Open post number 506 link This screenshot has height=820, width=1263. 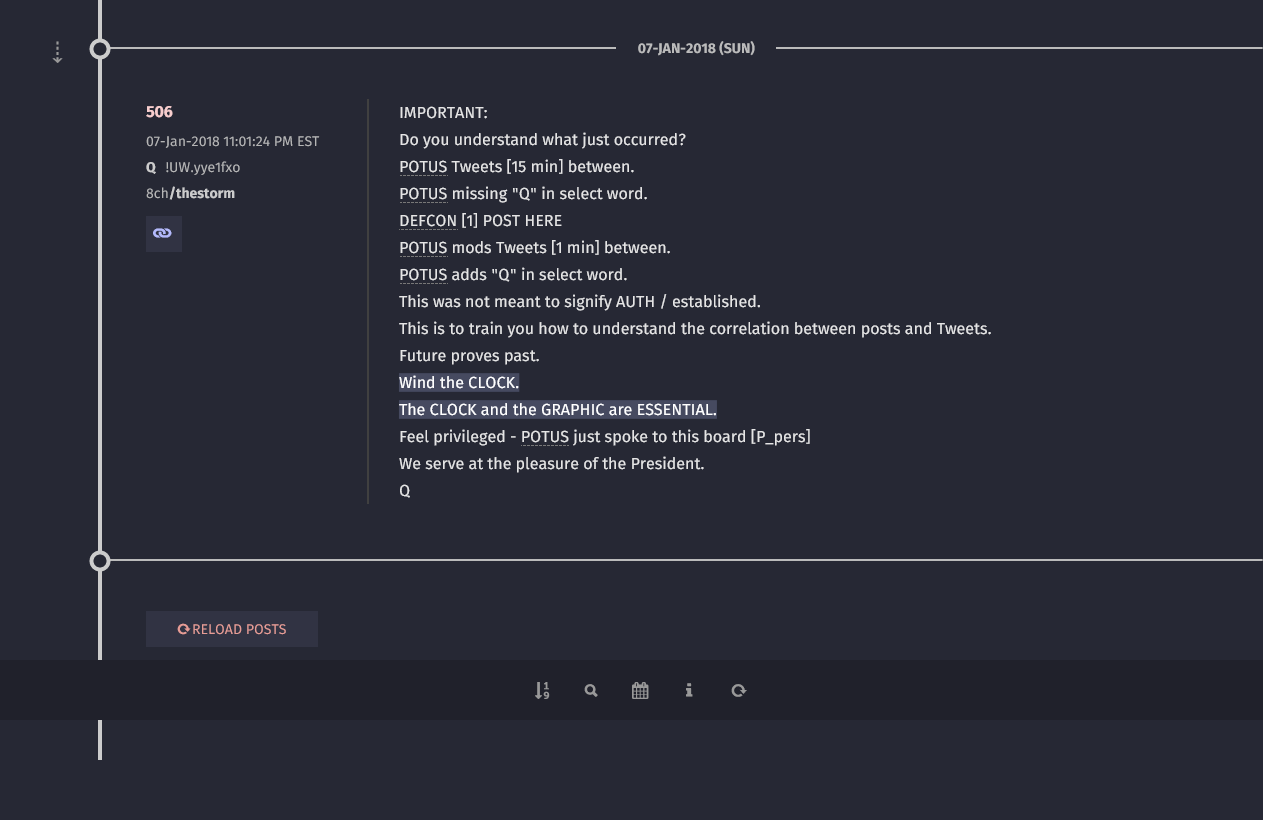tap(159, 112)
